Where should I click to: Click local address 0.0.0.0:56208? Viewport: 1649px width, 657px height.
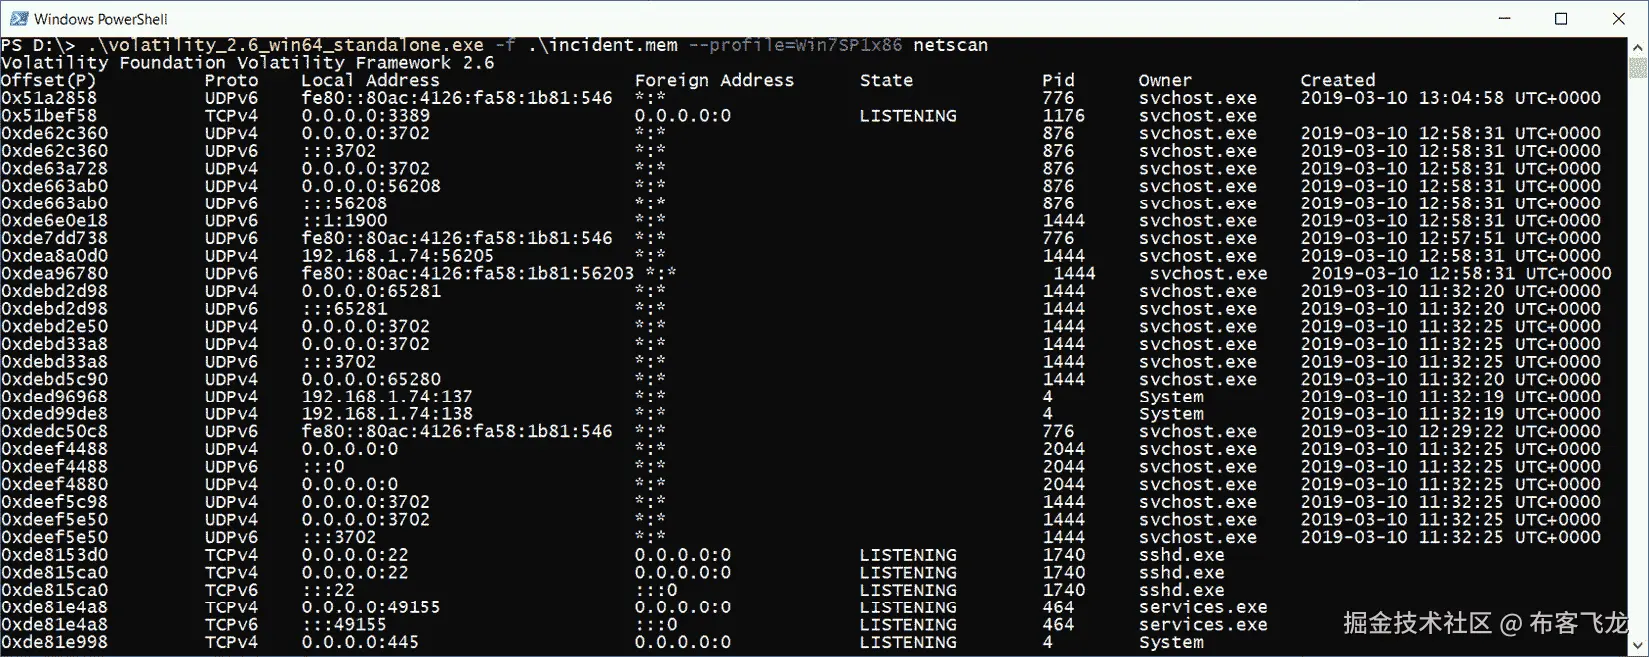371,186
